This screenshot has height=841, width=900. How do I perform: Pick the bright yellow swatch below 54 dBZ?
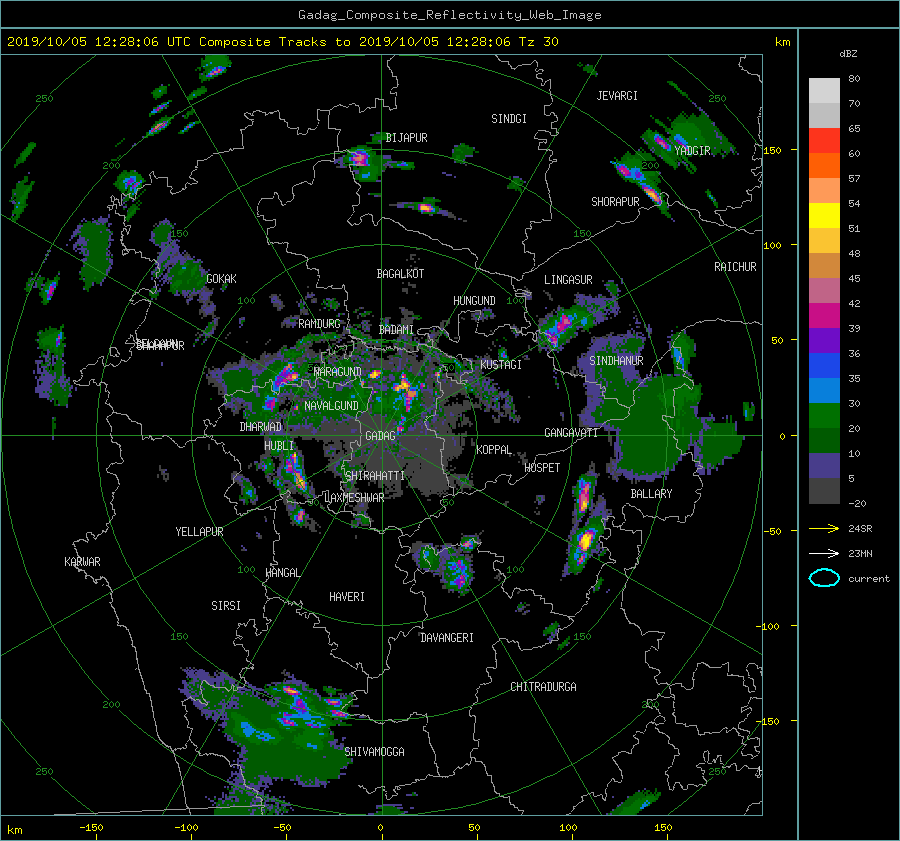coord(824,215)
